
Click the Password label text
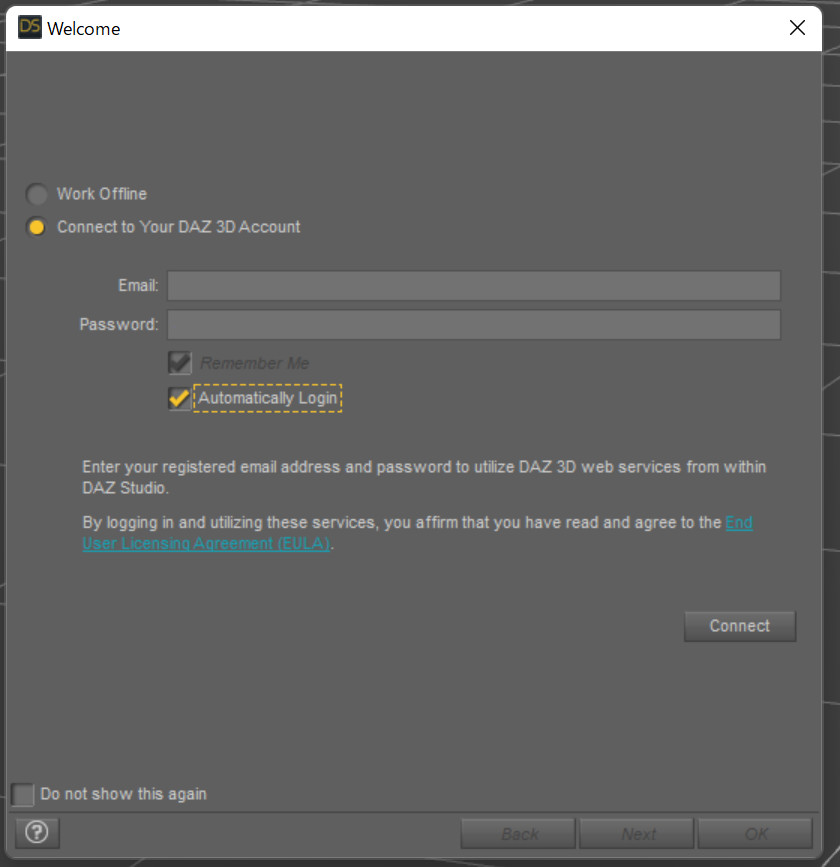pos(119,325)
